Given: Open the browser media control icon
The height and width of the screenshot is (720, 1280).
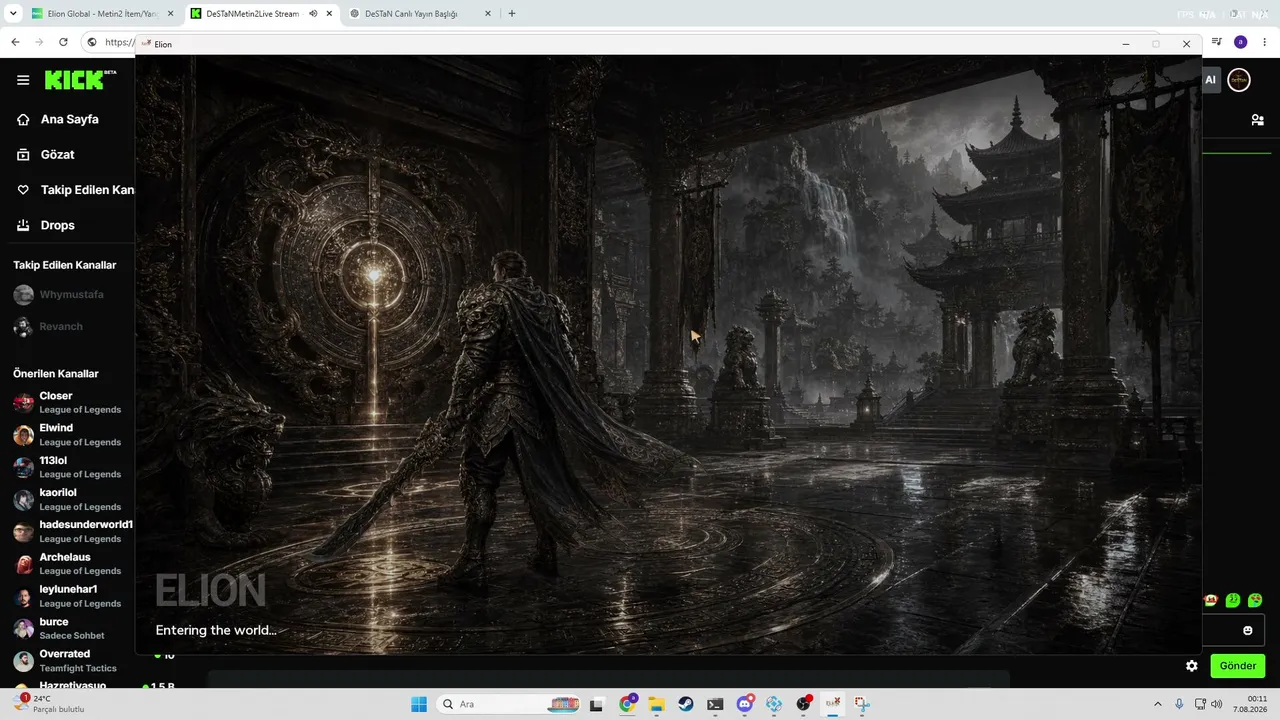Looking at the screenshot, I should tap(1217, 42).
